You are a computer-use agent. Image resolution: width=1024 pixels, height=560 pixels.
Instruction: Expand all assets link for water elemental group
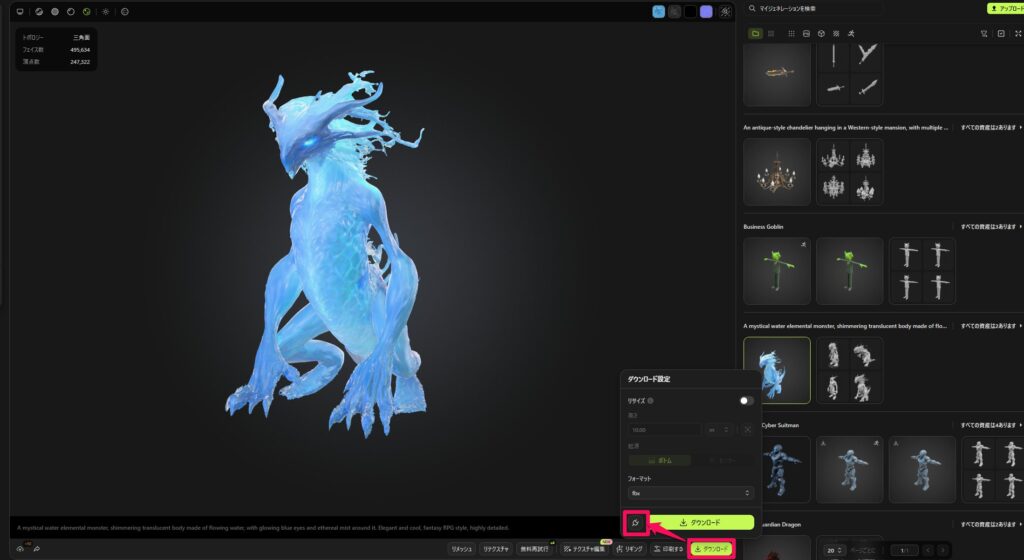click(991, 326)
